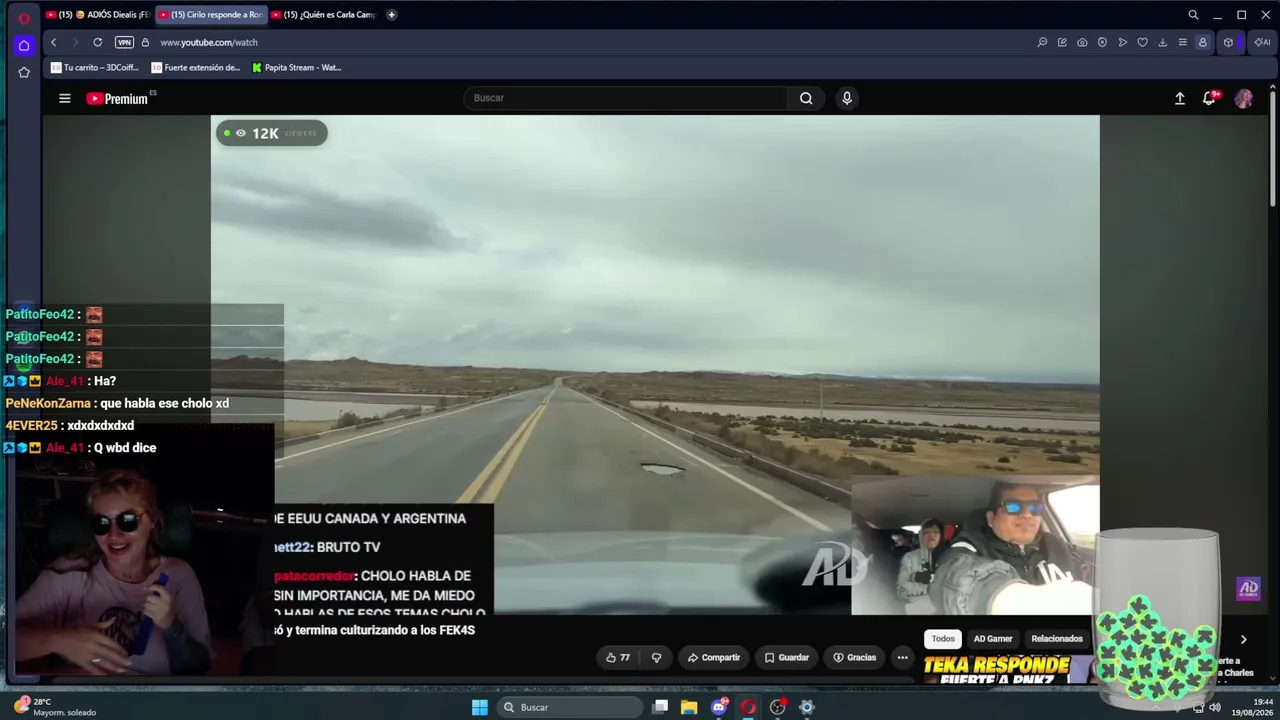Open the profile icon in the browser toolbar
1280x720 pixels.
point(1203,42)
